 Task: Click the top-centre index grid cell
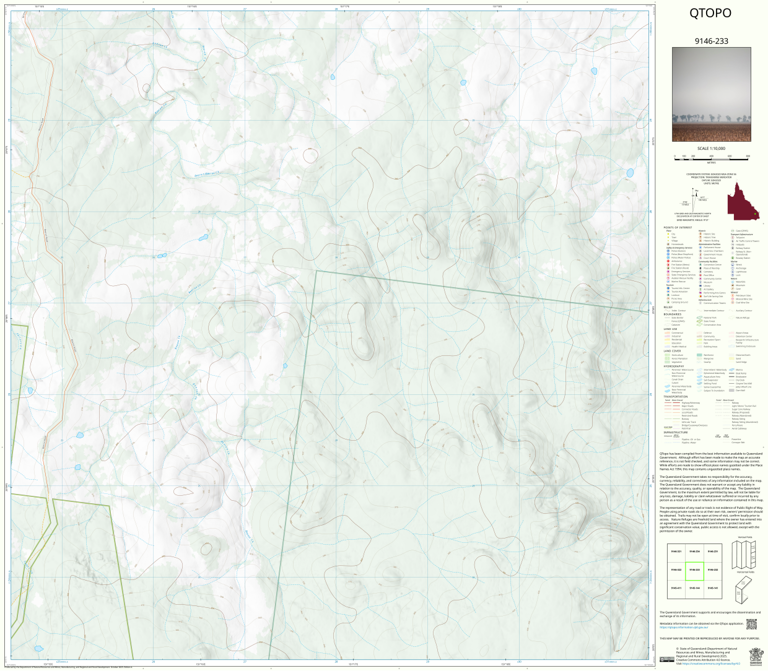(695, 553)
